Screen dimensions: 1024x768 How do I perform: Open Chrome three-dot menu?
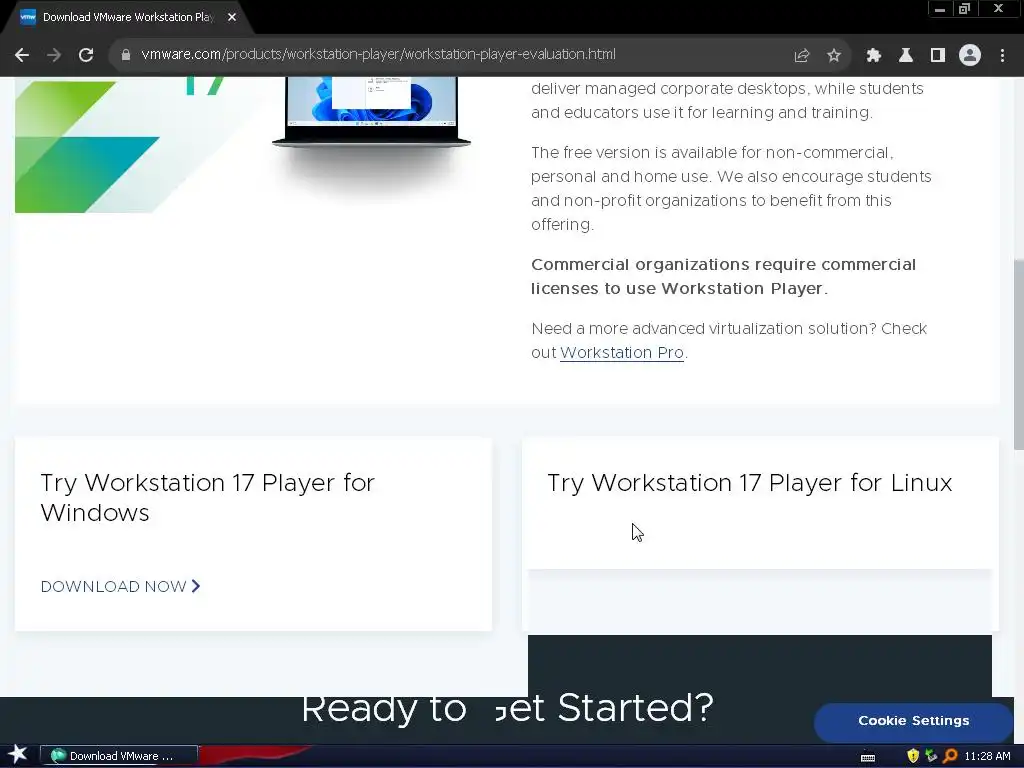point(1002,55)
